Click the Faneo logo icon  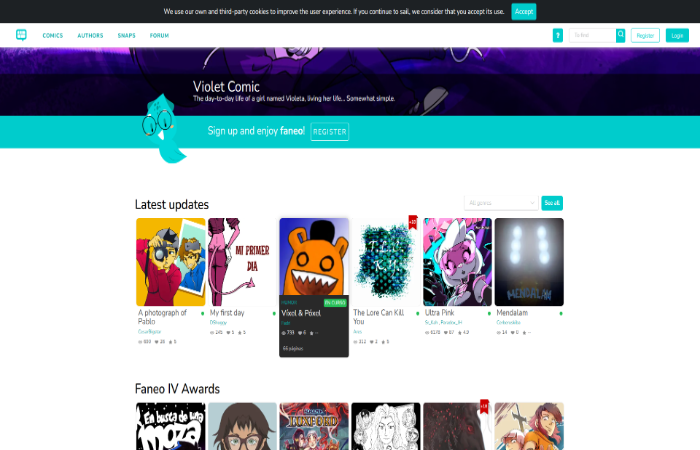point(21,35)
